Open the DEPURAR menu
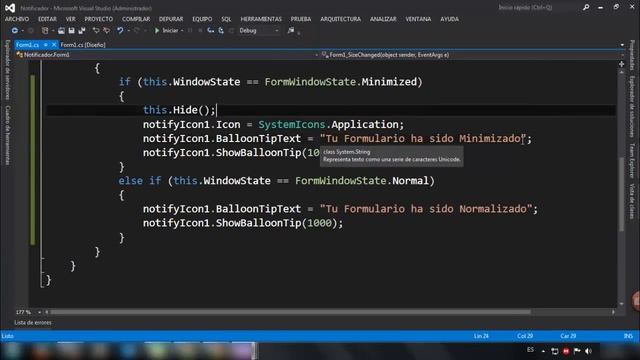 point(171,19)
